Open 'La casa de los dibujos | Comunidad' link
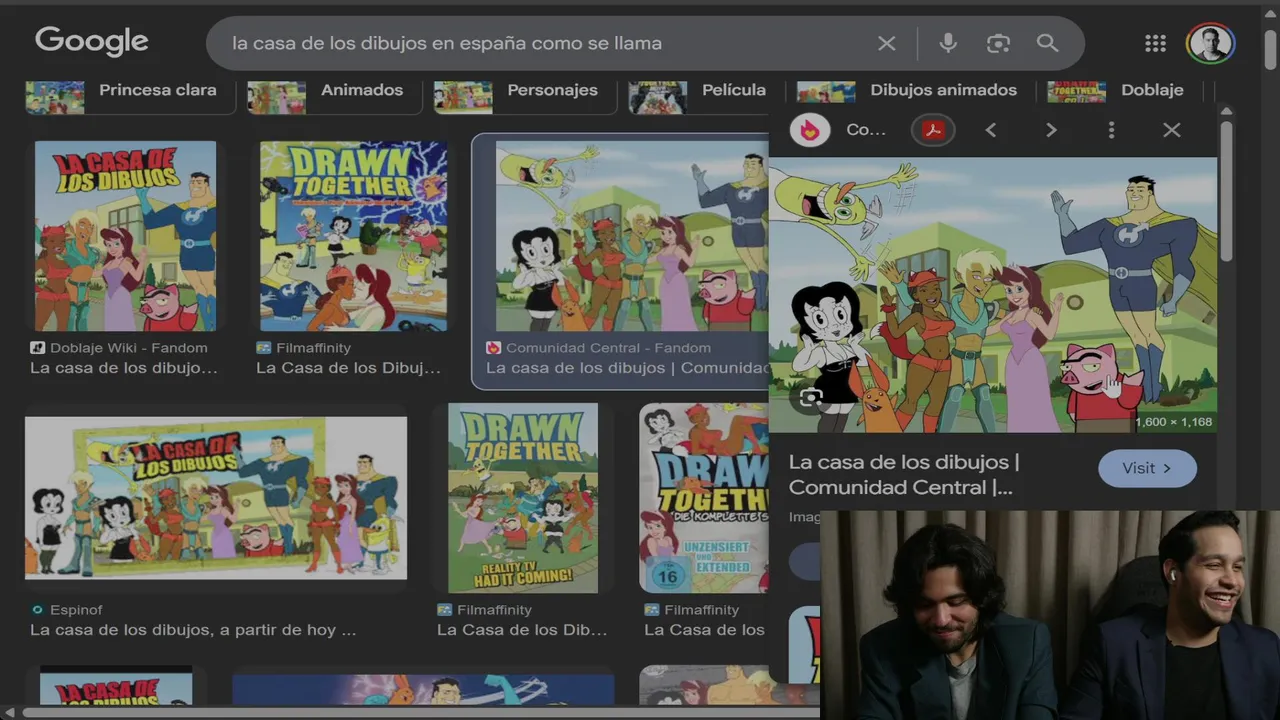 click(x=627, y=368)
